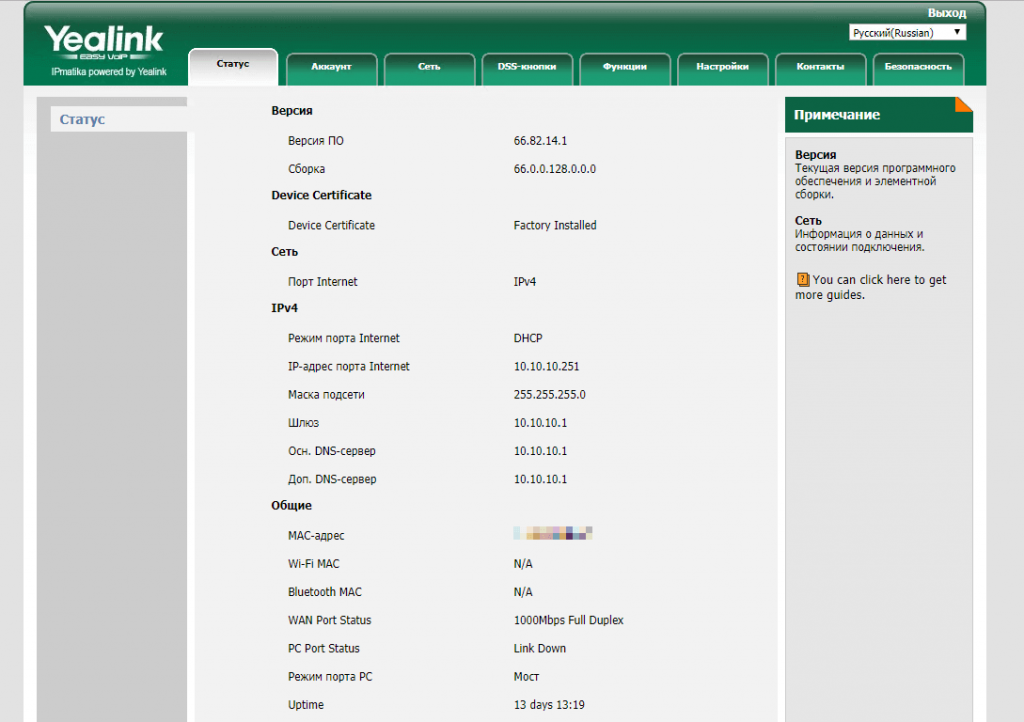The width and height of the screenshot is (1024, 722).
Task: Open the Контакты tab
Action: coord(820,67)
